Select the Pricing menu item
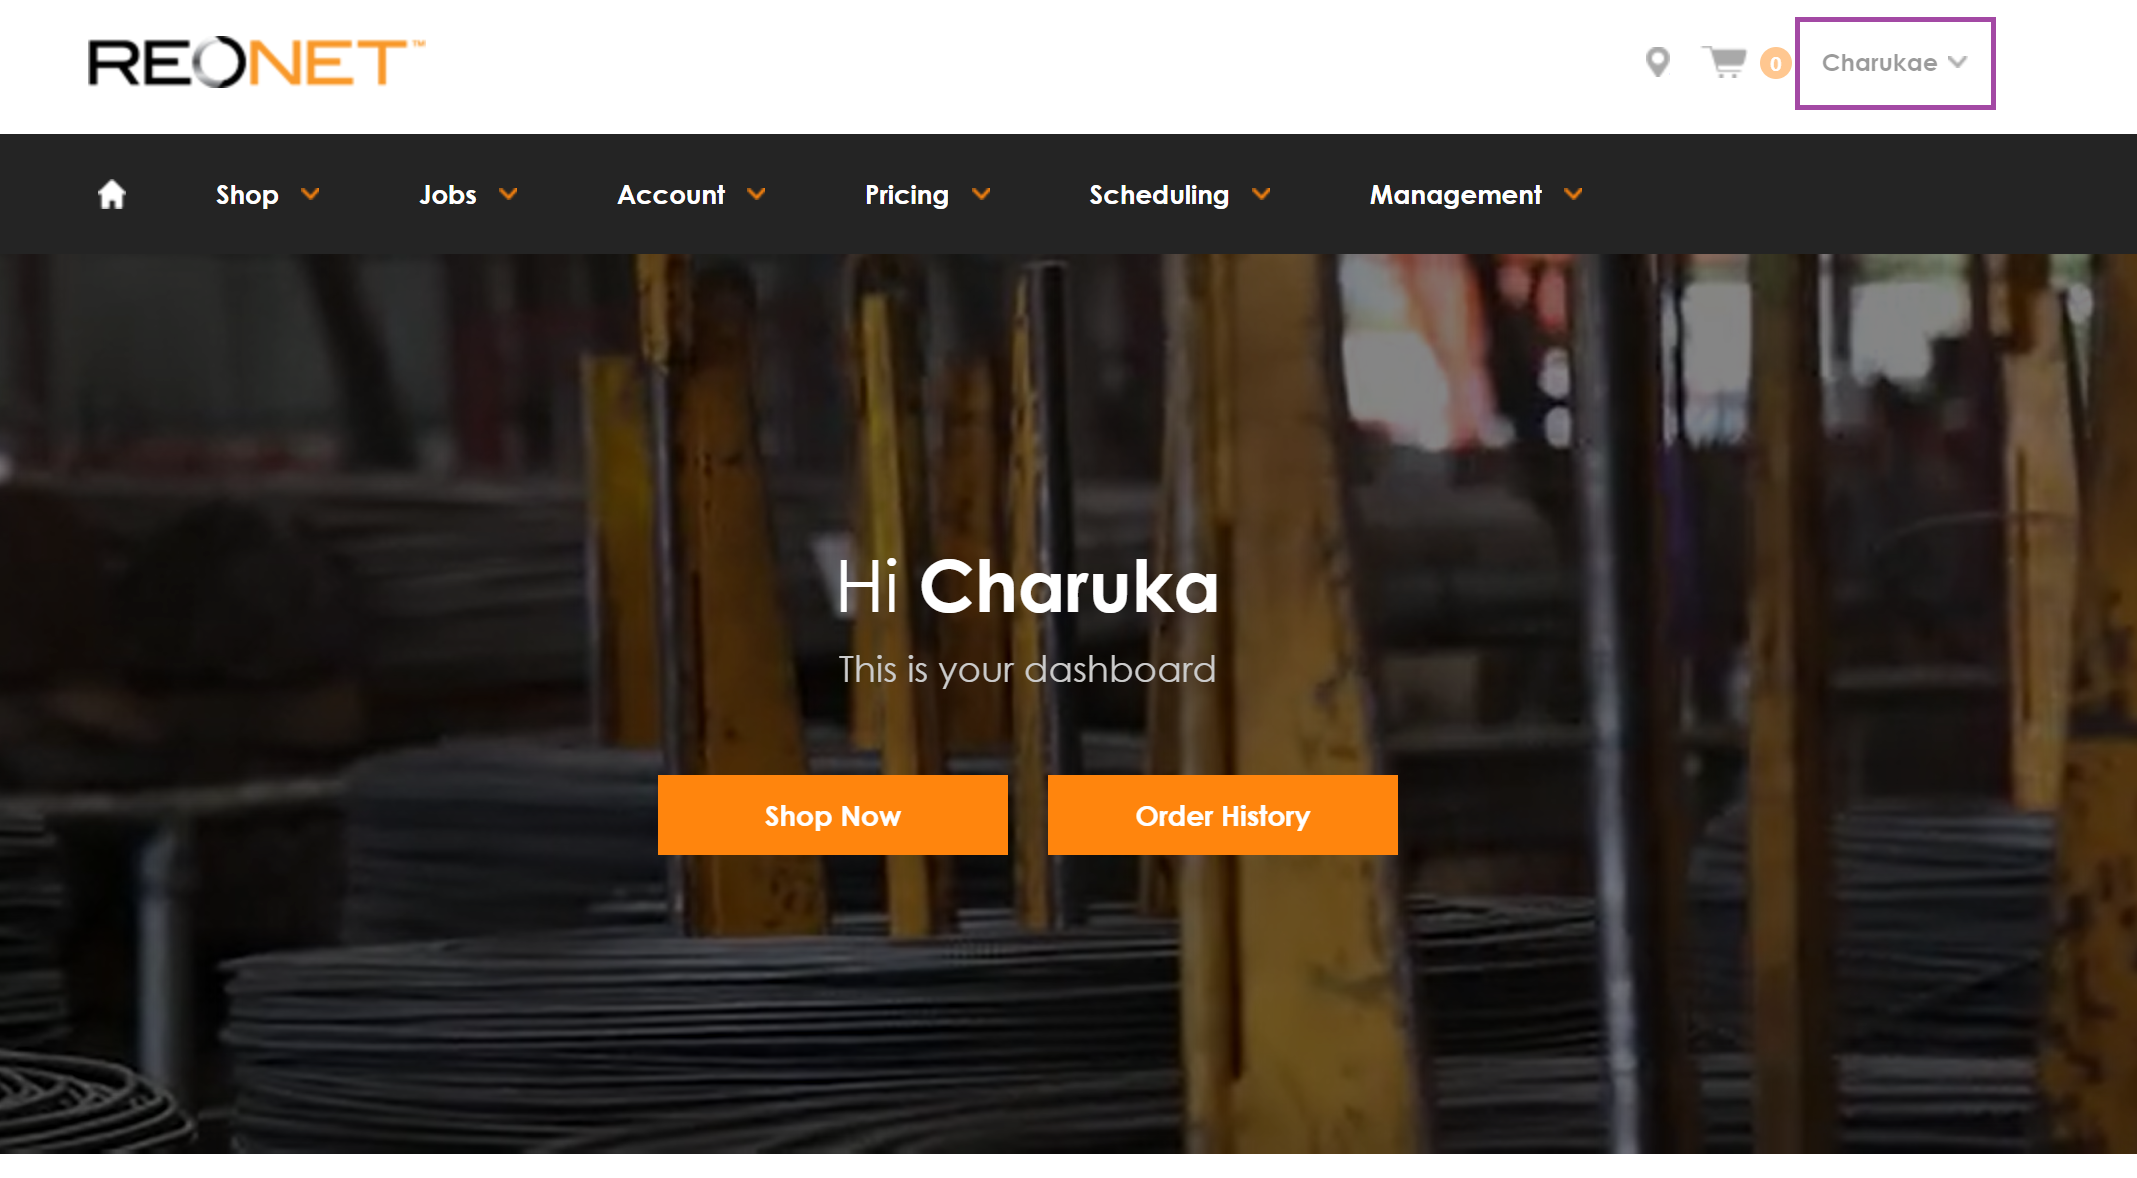2137x1178 pixels. [907, 195]
